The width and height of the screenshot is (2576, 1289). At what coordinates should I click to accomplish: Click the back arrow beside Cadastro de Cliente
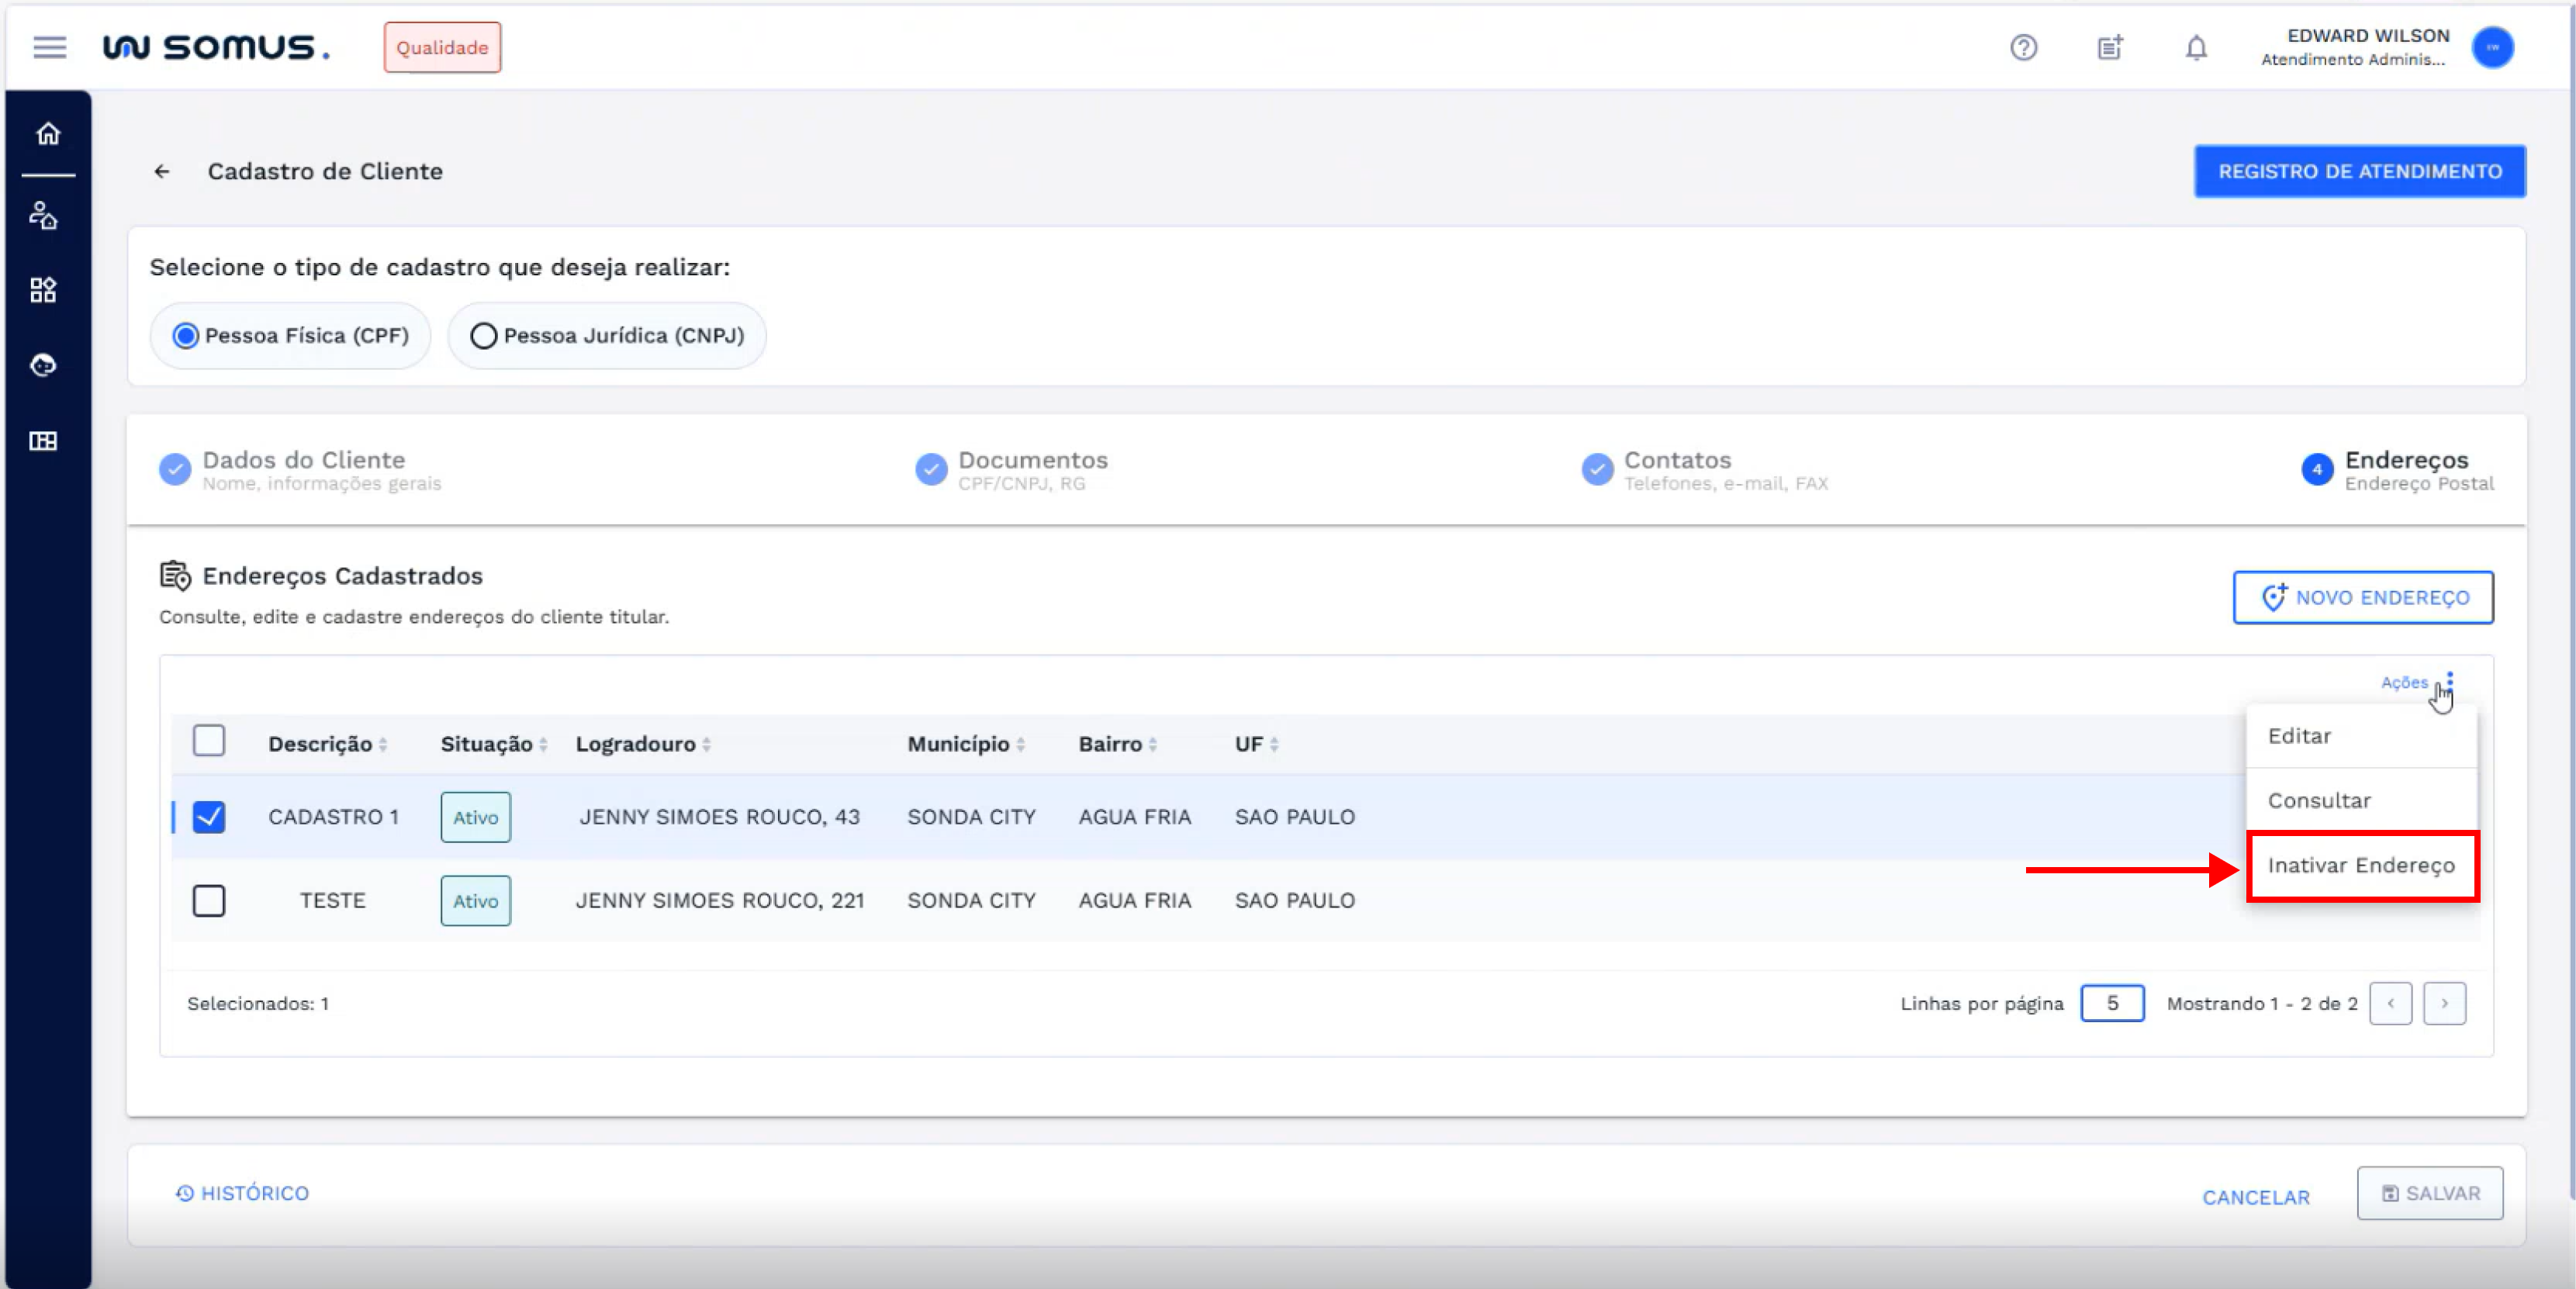point(162,172)
